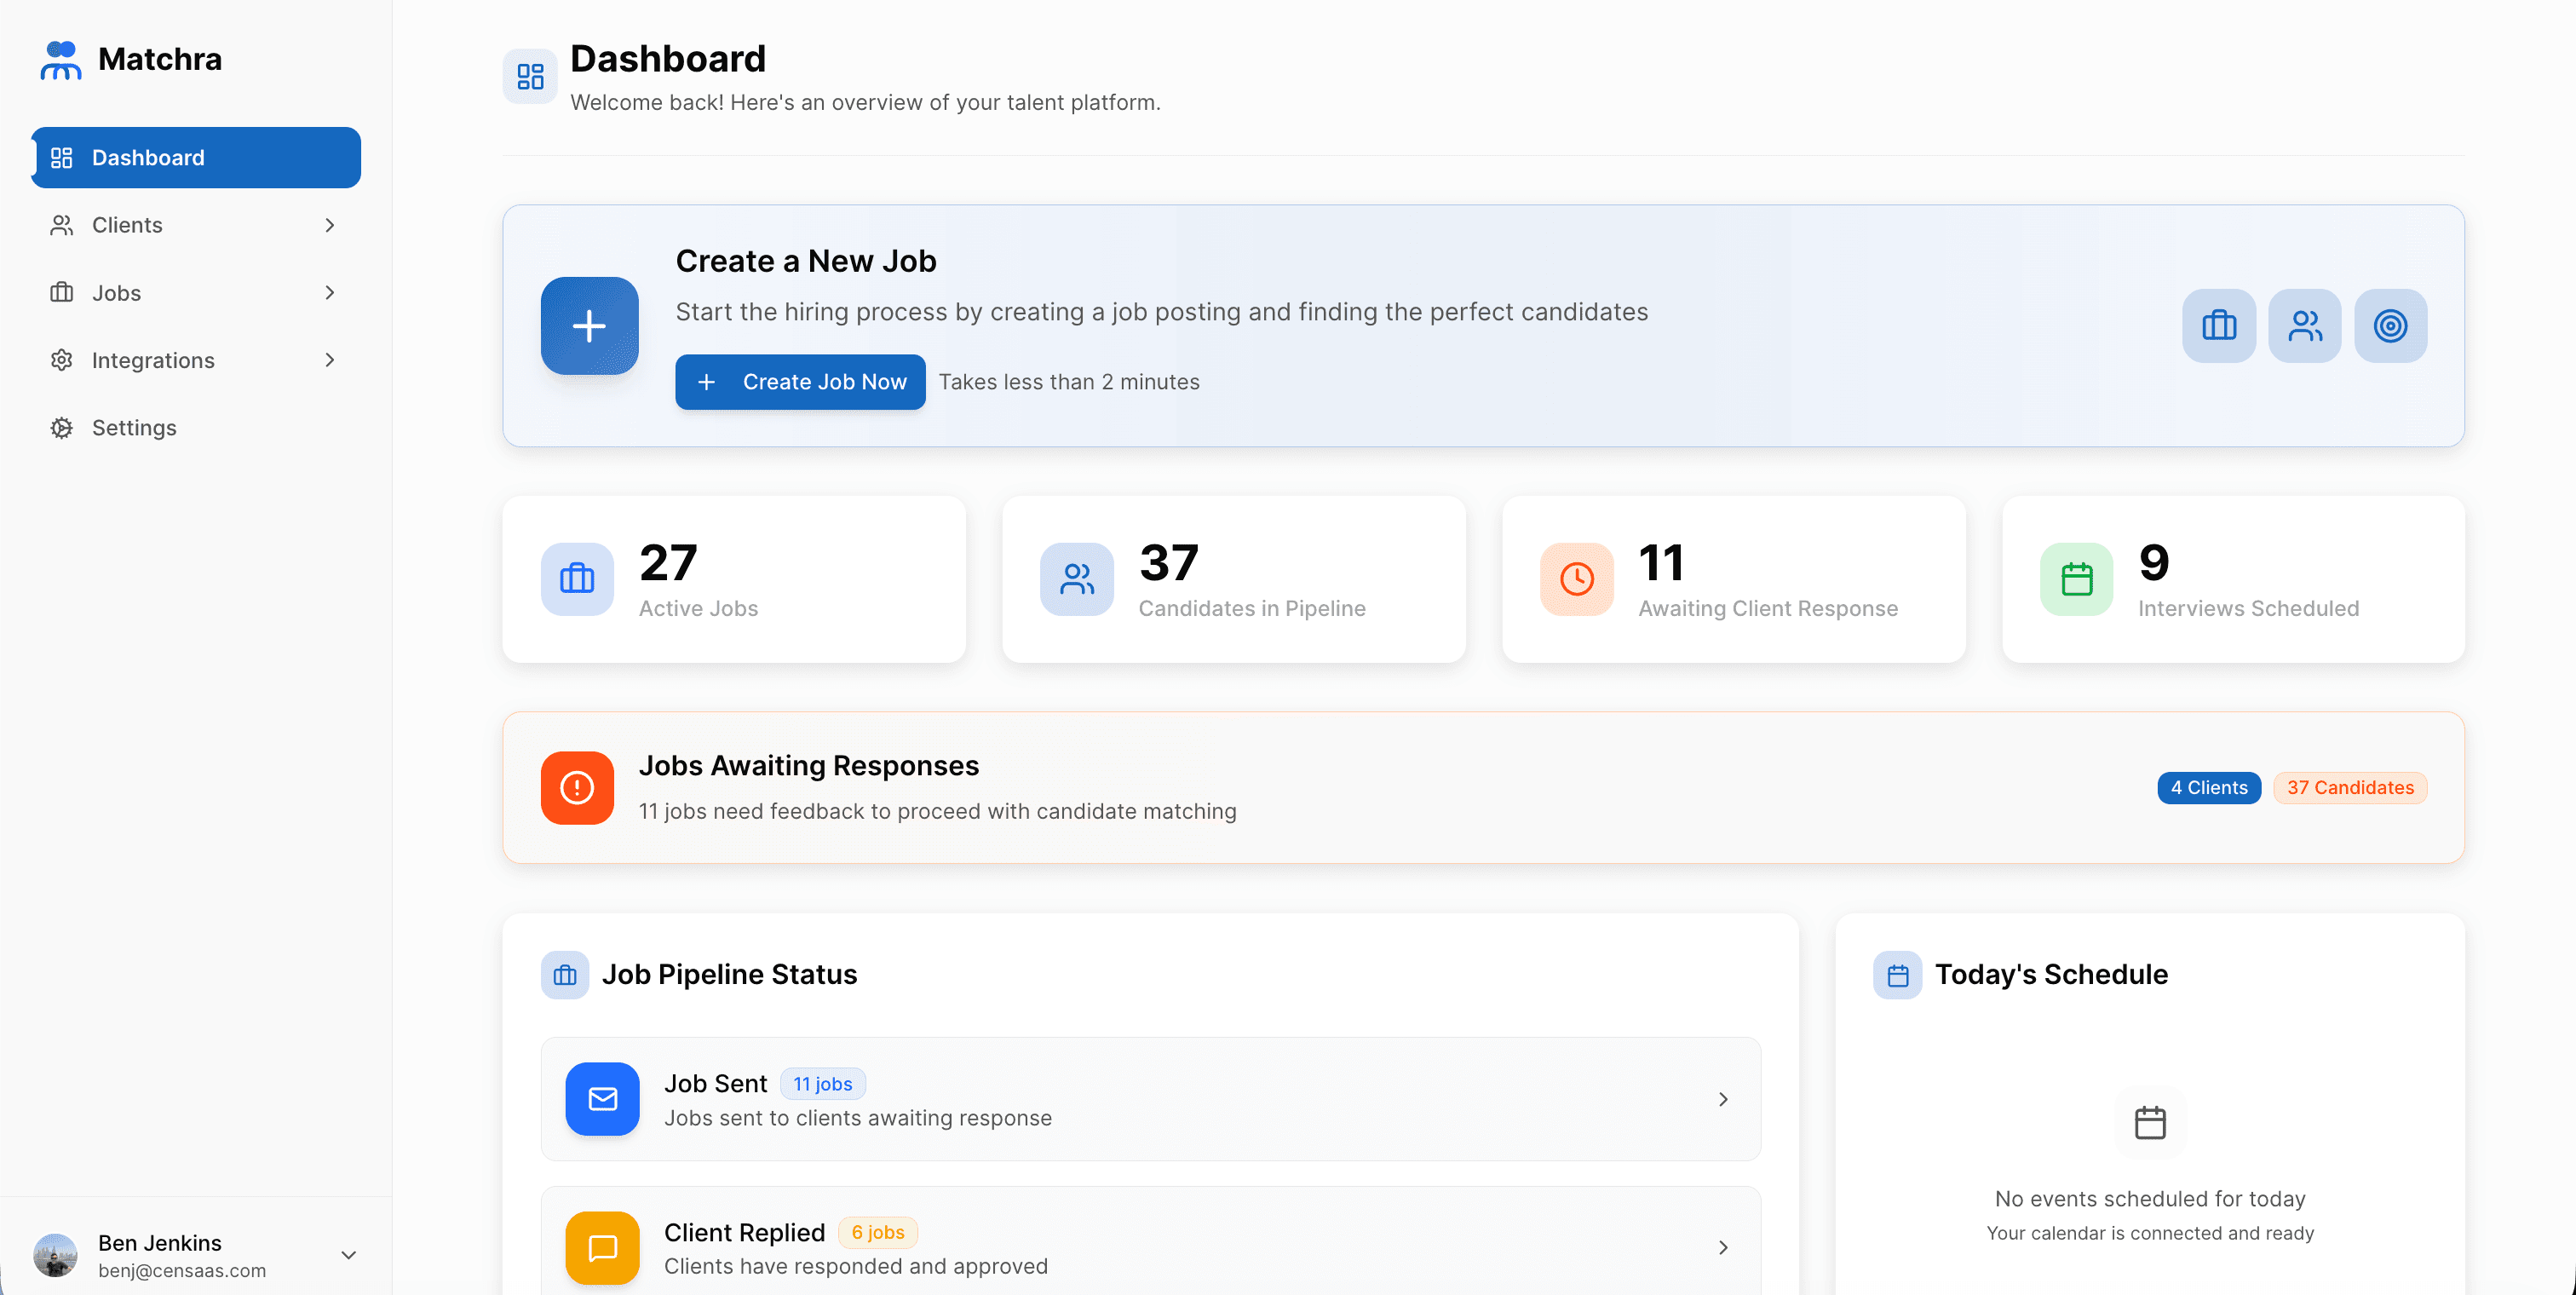Click the orange clock Awaiting Client Response icon
The height and width of the screenshot is (1295, 2576).
[x=1576, y=579]
